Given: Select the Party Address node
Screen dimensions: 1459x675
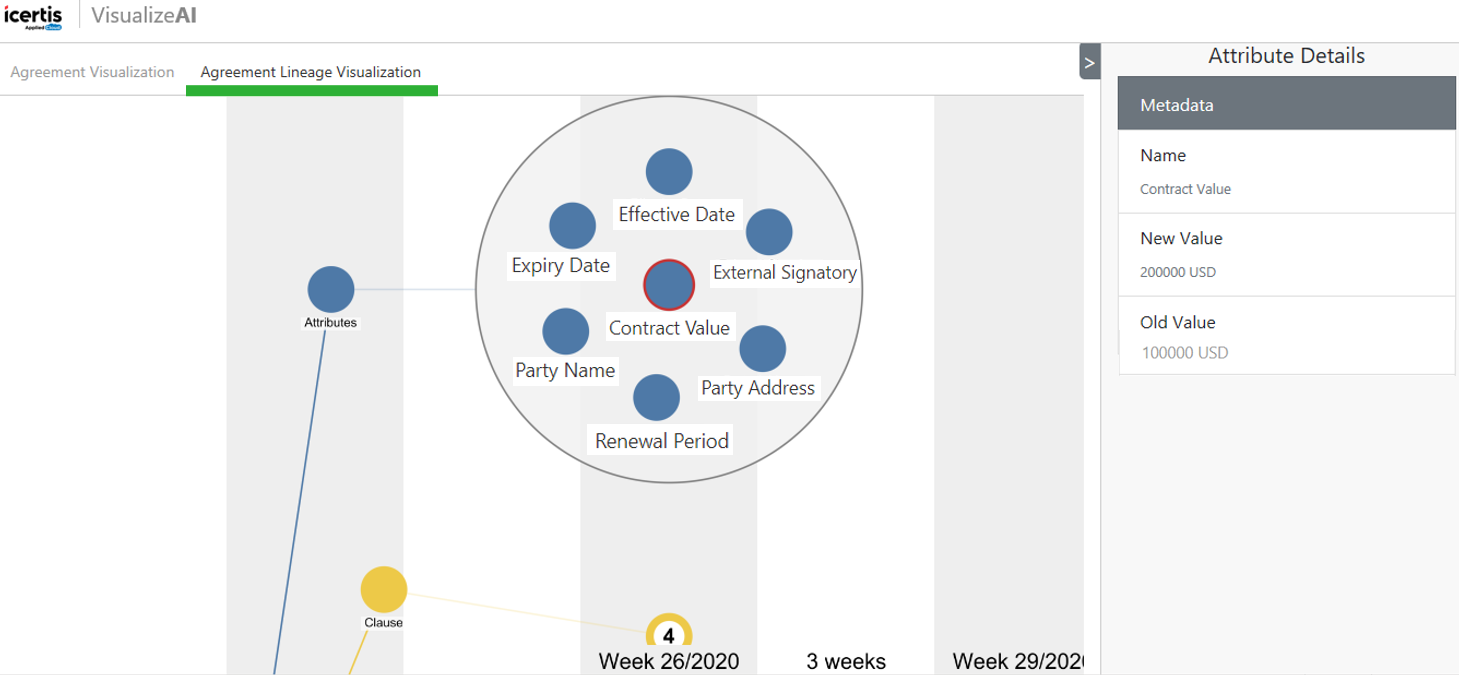Looking at the screenshot, I should (763, 349).
